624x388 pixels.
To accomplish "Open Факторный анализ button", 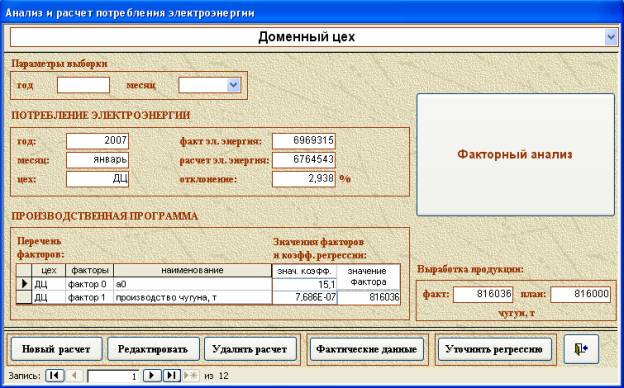I will pos(515,154).
